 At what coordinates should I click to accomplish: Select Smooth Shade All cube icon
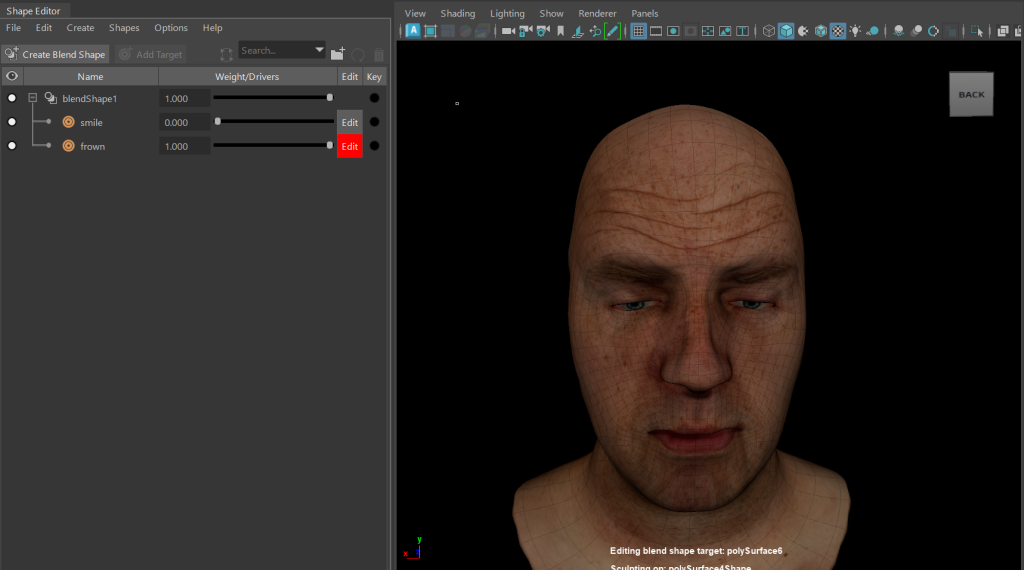click(786, 31)
